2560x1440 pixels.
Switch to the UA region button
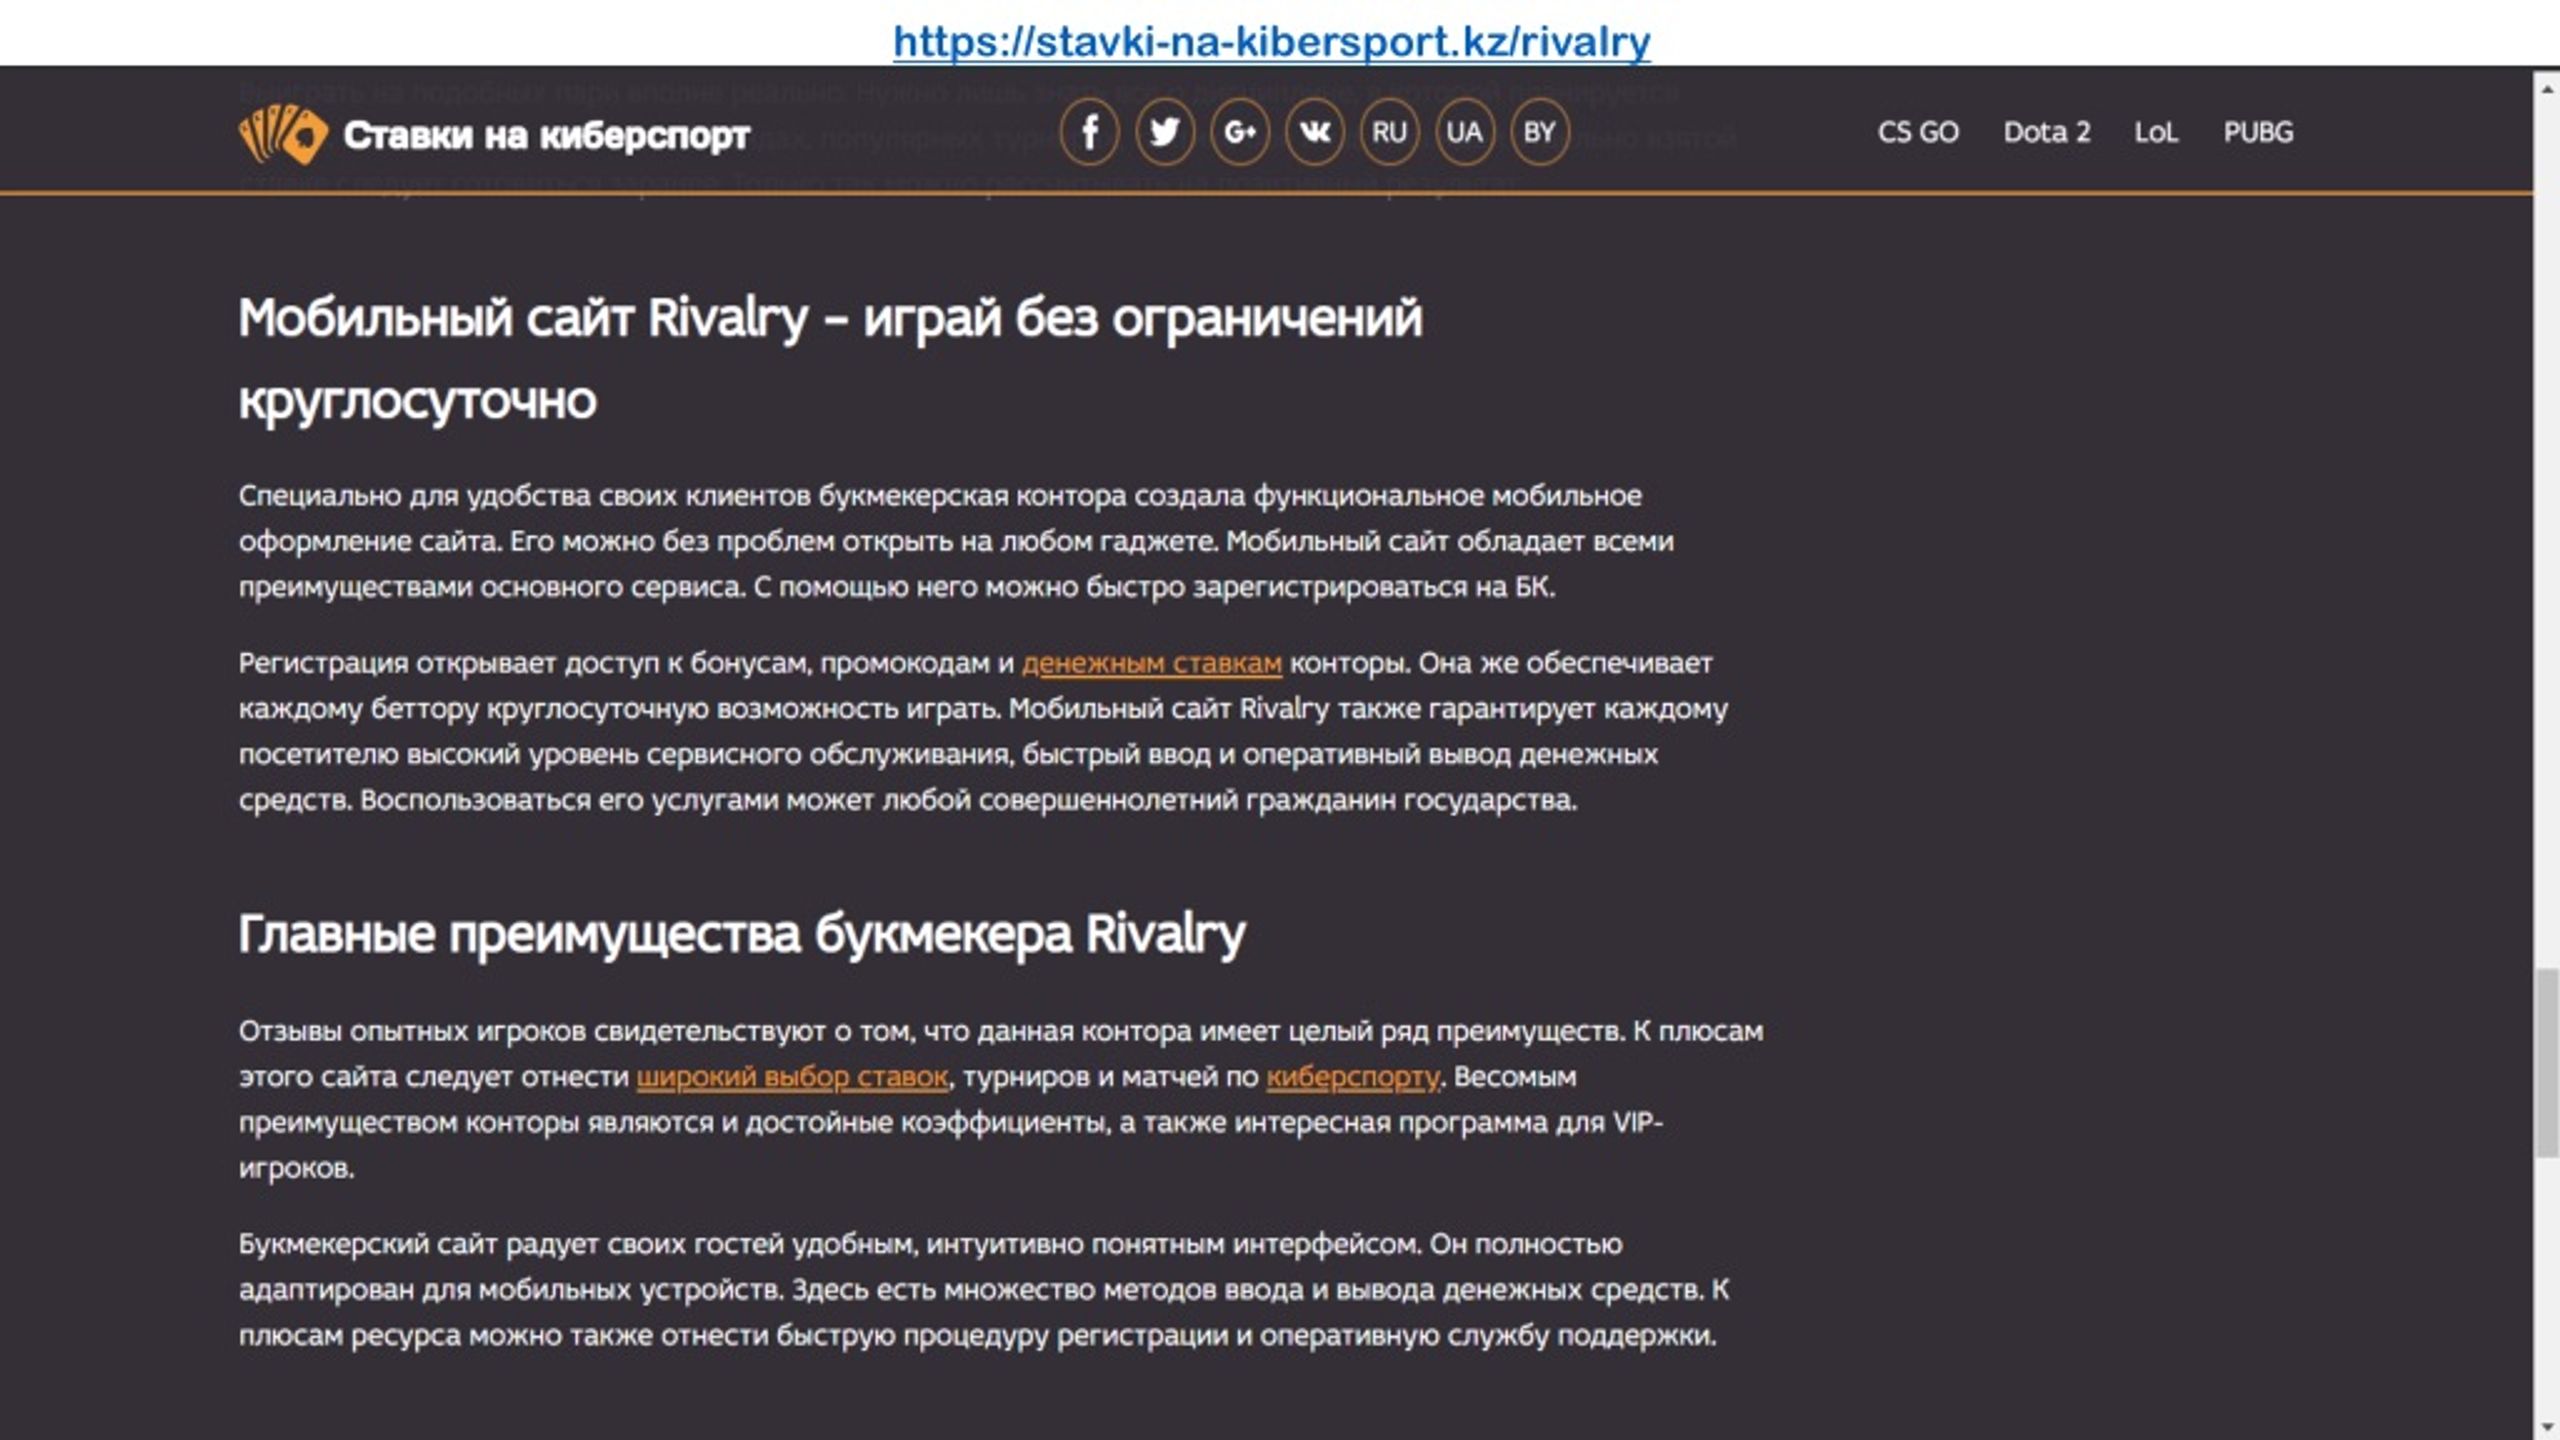1464,132
